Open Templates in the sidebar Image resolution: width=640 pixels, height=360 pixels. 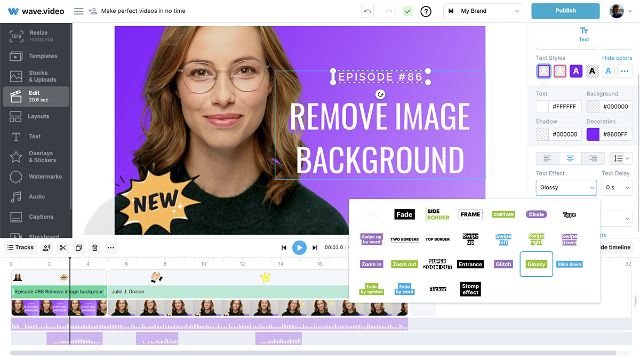36,56
